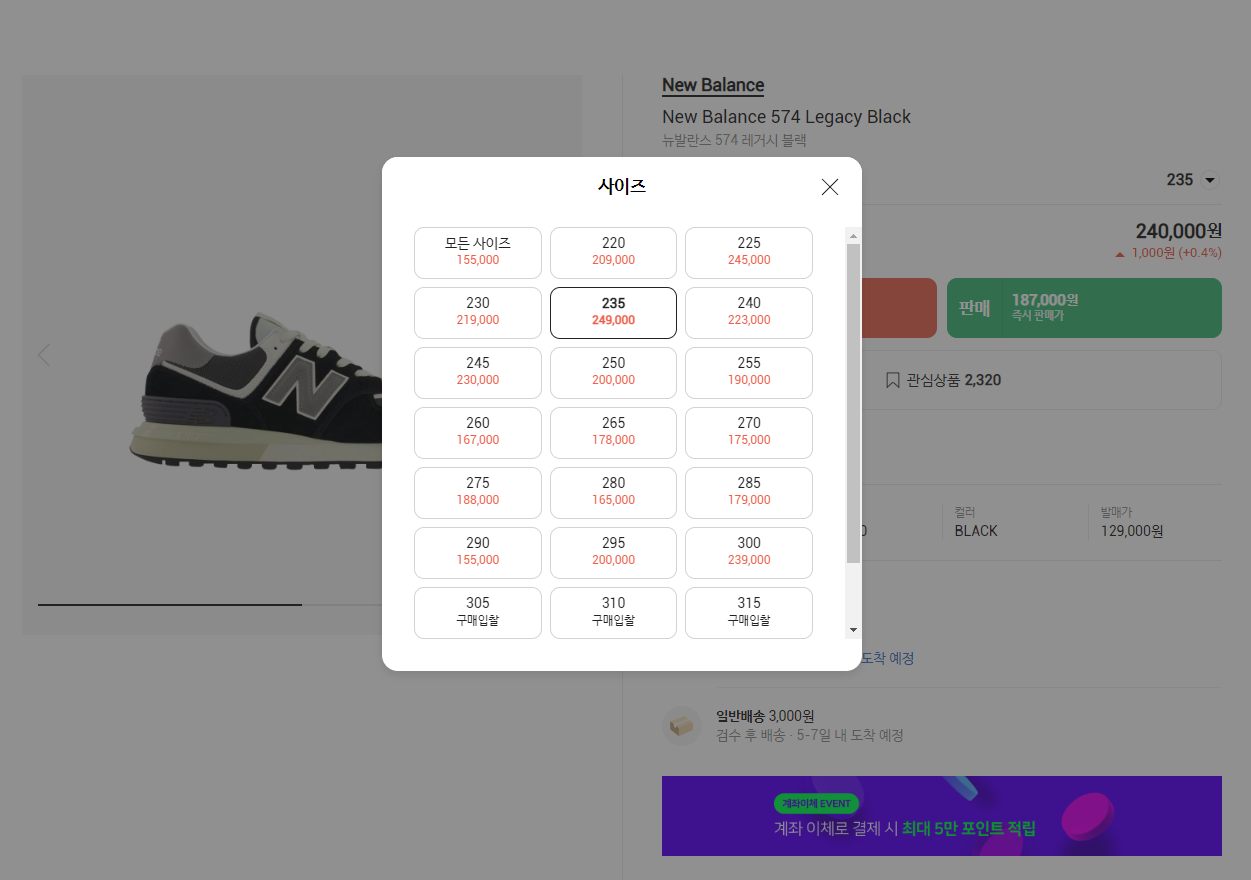1251x880 pixels.
Task: Choose size 230 priced 219,000
Action: [x=478, y=313]
